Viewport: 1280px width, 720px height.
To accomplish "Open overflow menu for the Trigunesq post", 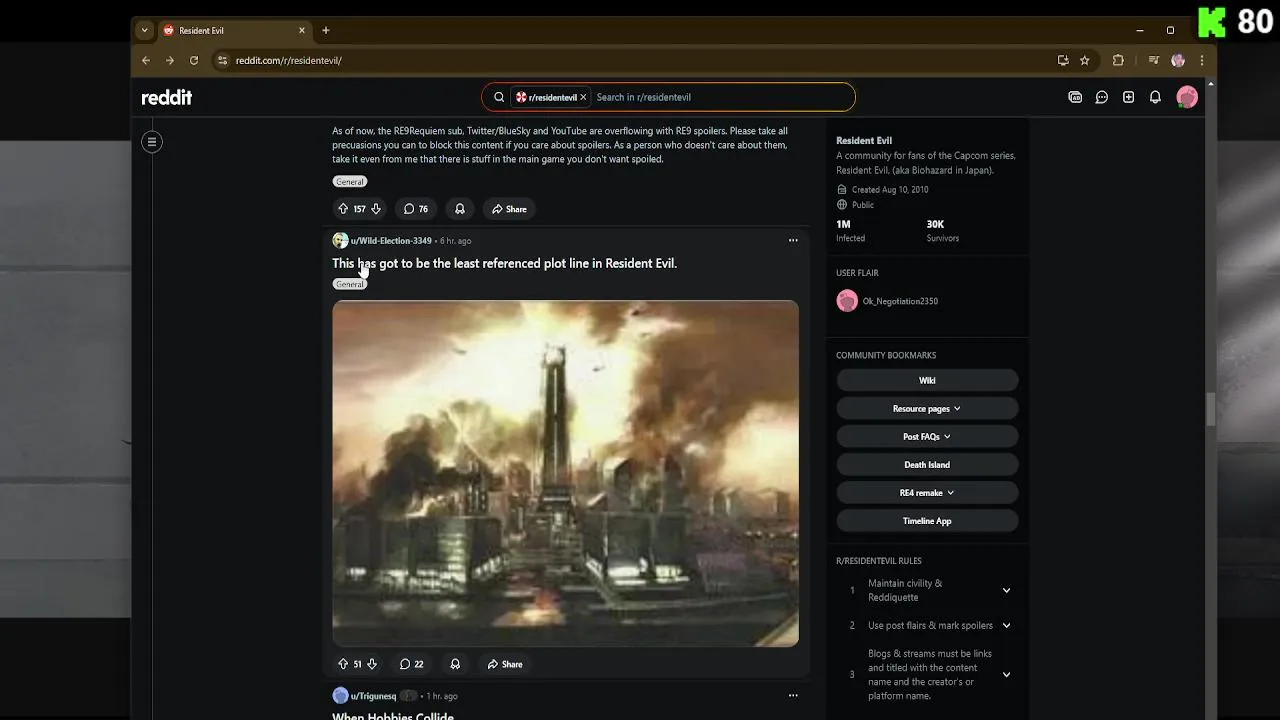I will point(793,696).
